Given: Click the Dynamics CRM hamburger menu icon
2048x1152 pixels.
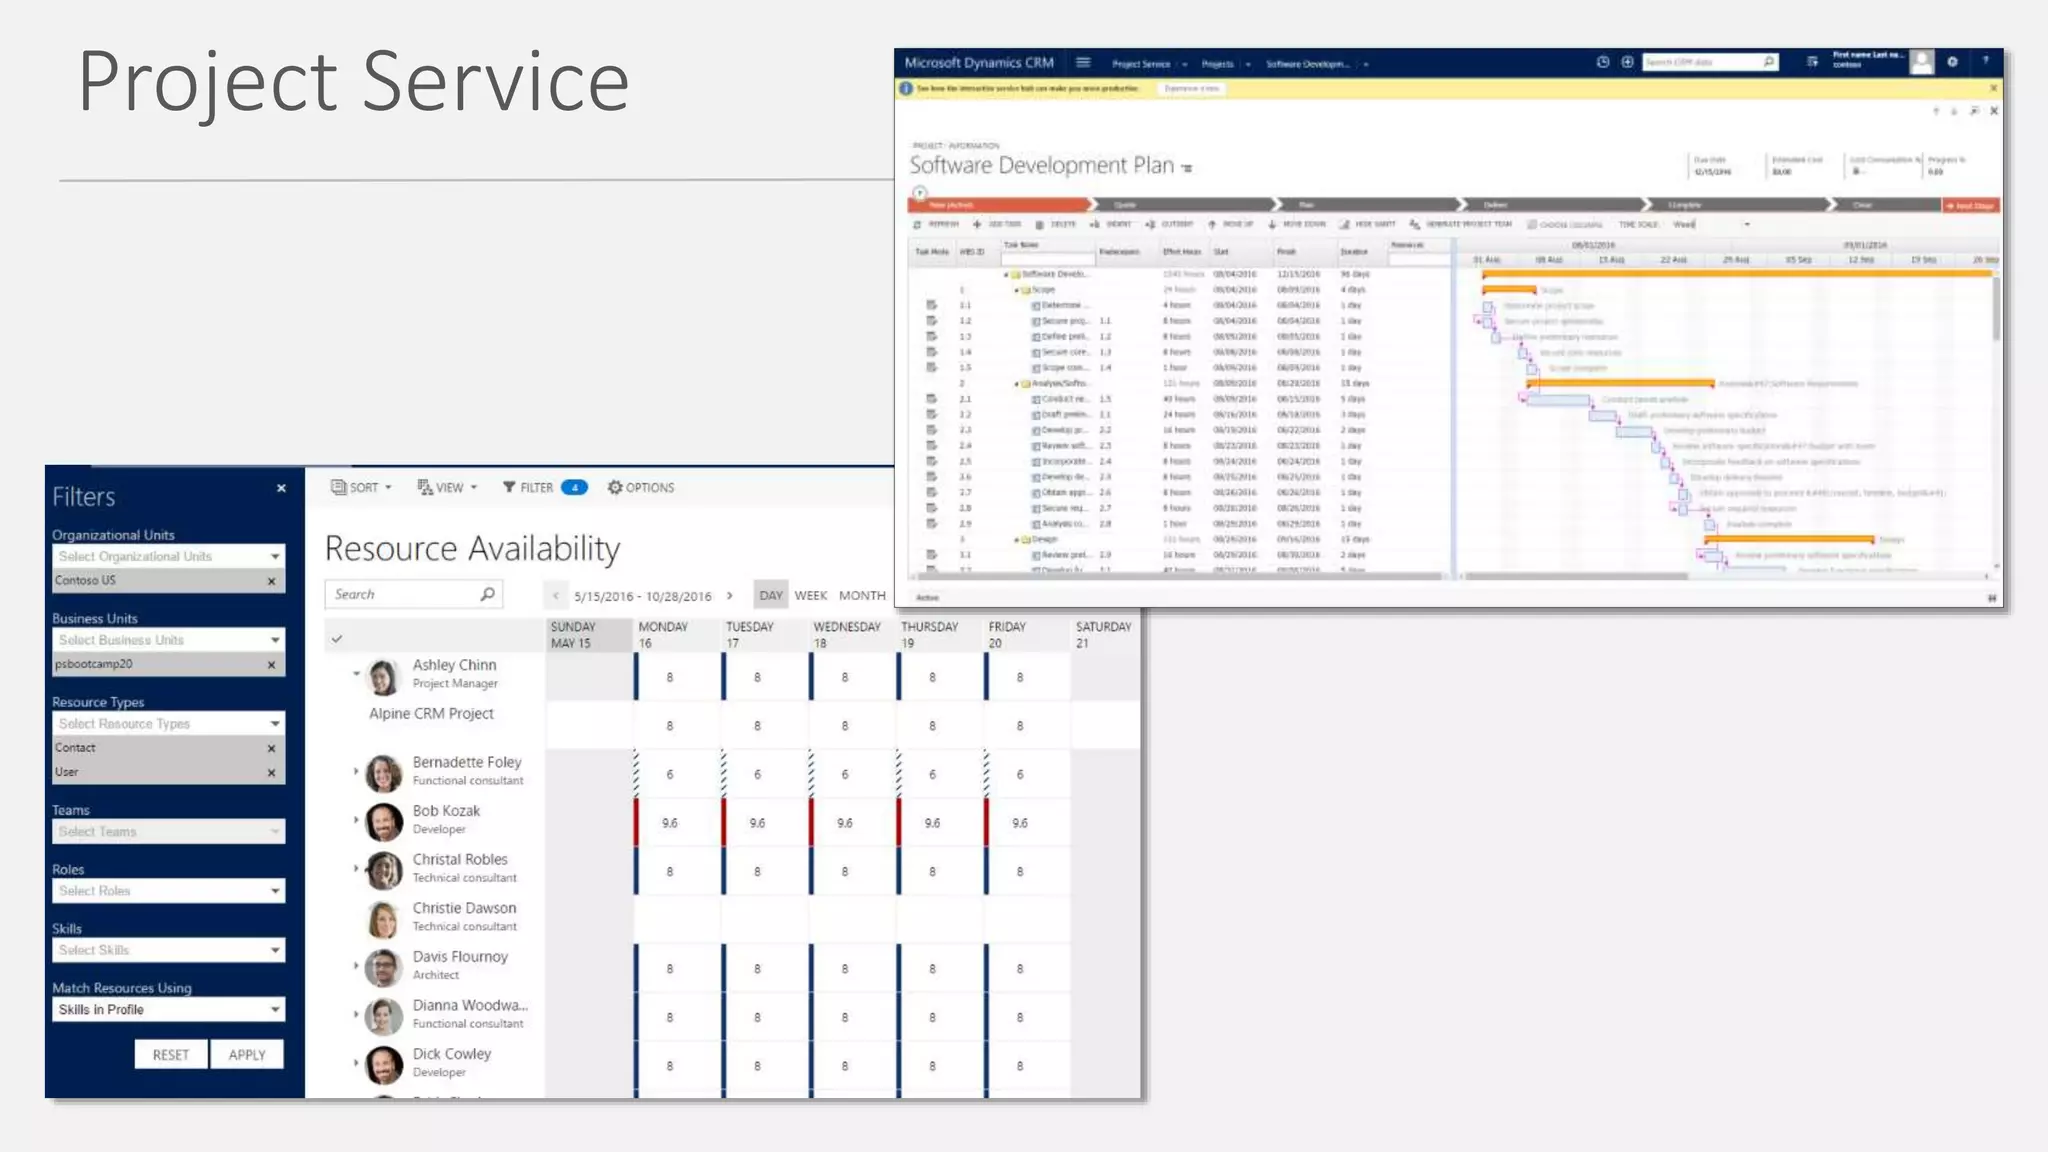Looking at the screenshot, I should pyautogui.click(x=1083, y=63).
